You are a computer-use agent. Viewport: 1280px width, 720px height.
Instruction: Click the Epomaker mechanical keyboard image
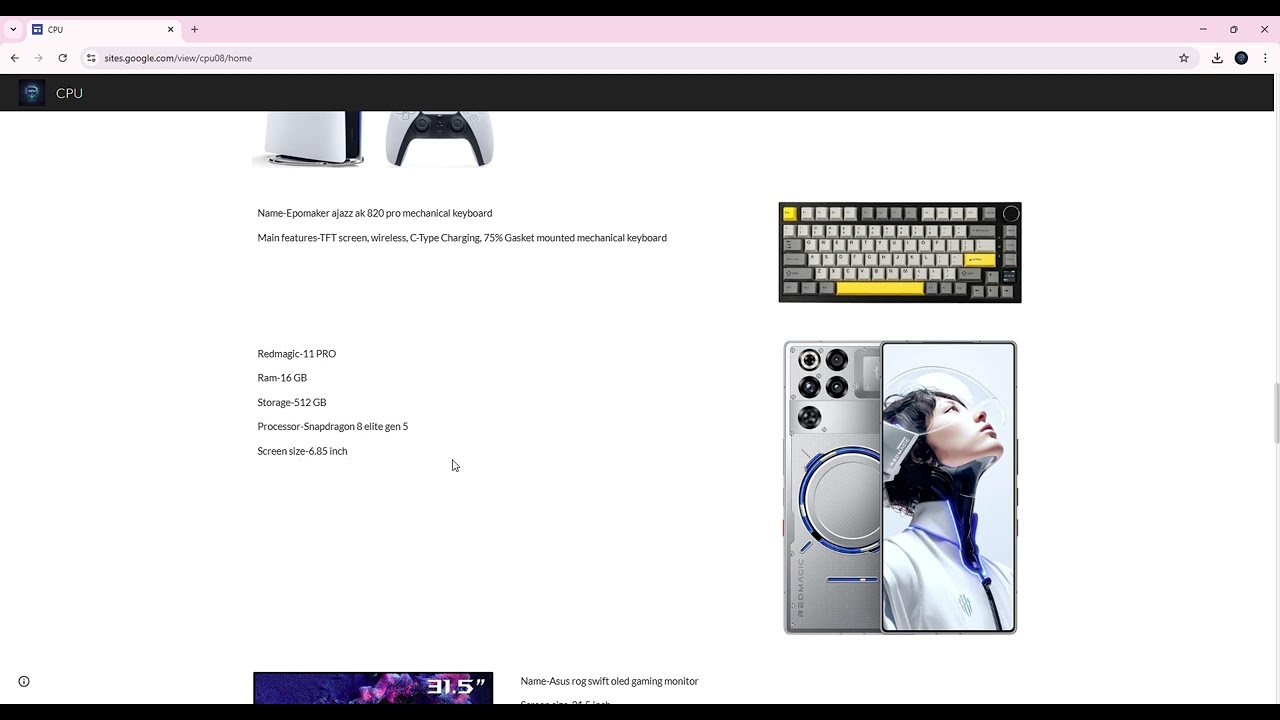pyautogui.click(x=900, y=252)
